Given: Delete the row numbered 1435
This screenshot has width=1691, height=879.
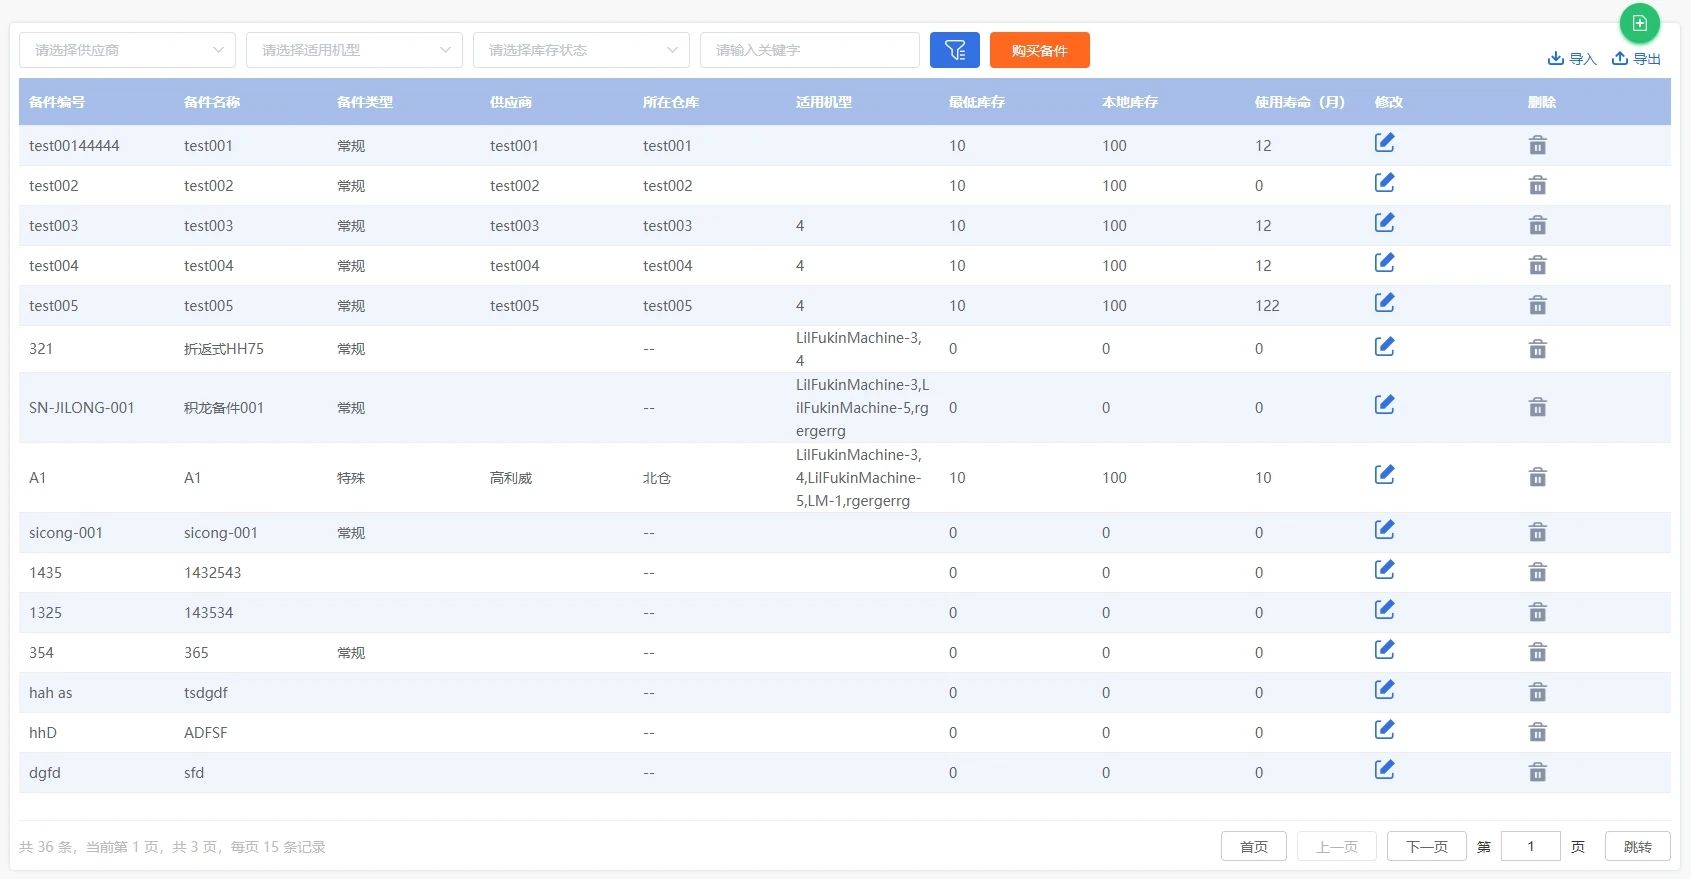Looking at the screenshot, I should click(x=1538, y=573).
